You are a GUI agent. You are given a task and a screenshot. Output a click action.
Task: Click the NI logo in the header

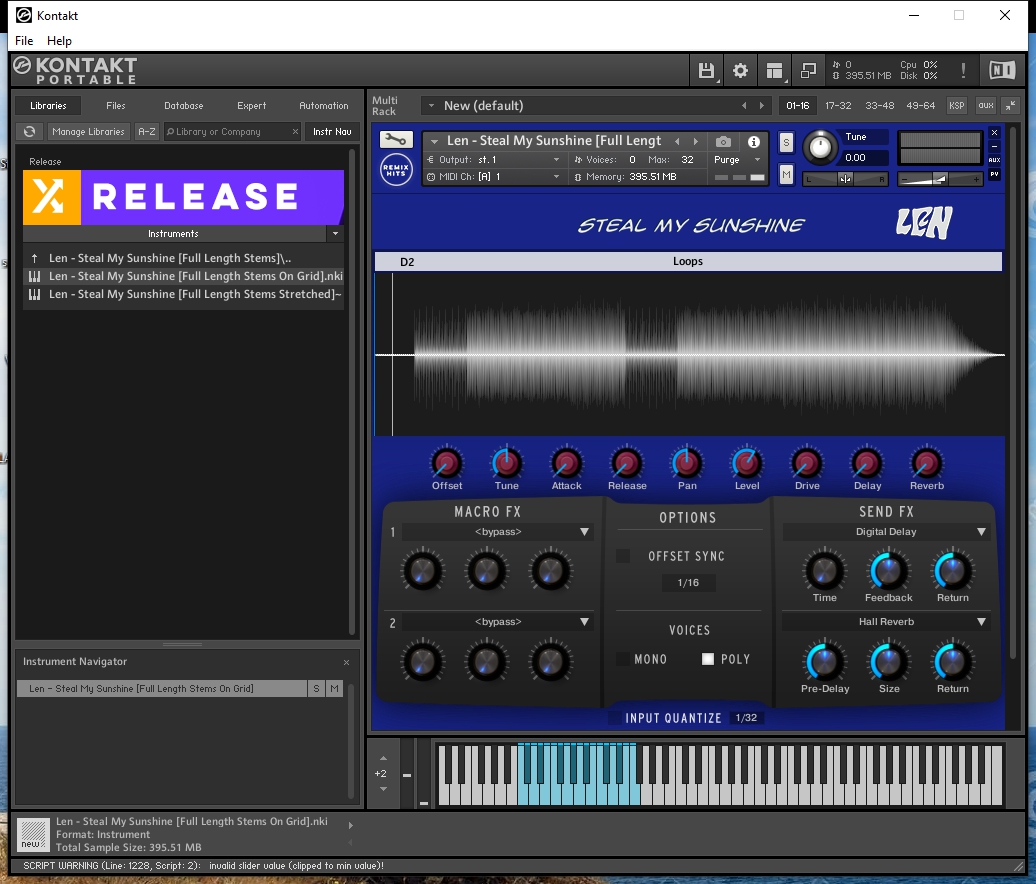tap(1002, 70)
